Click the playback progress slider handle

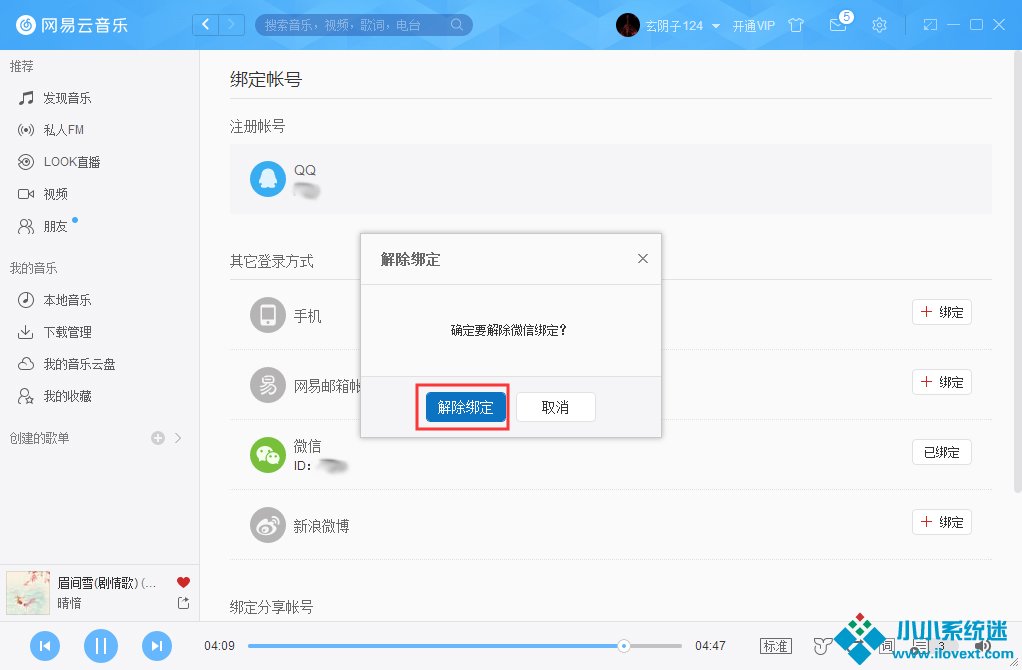624,646
